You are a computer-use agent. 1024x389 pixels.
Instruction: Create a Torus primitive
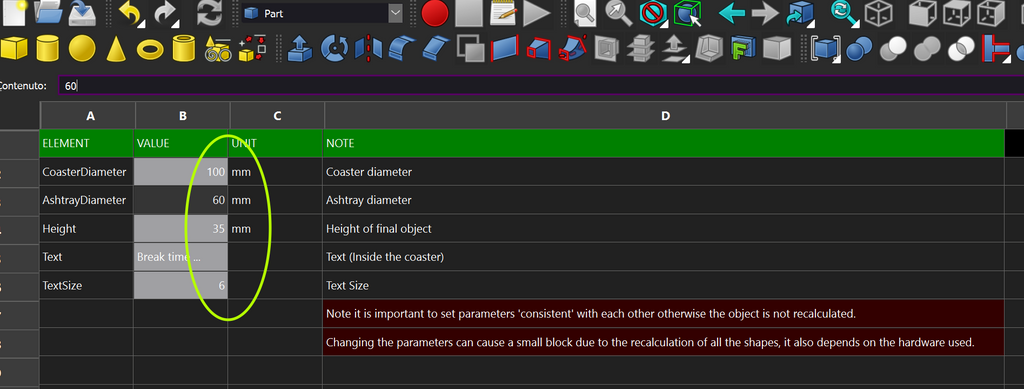click(x=150, y=49)
